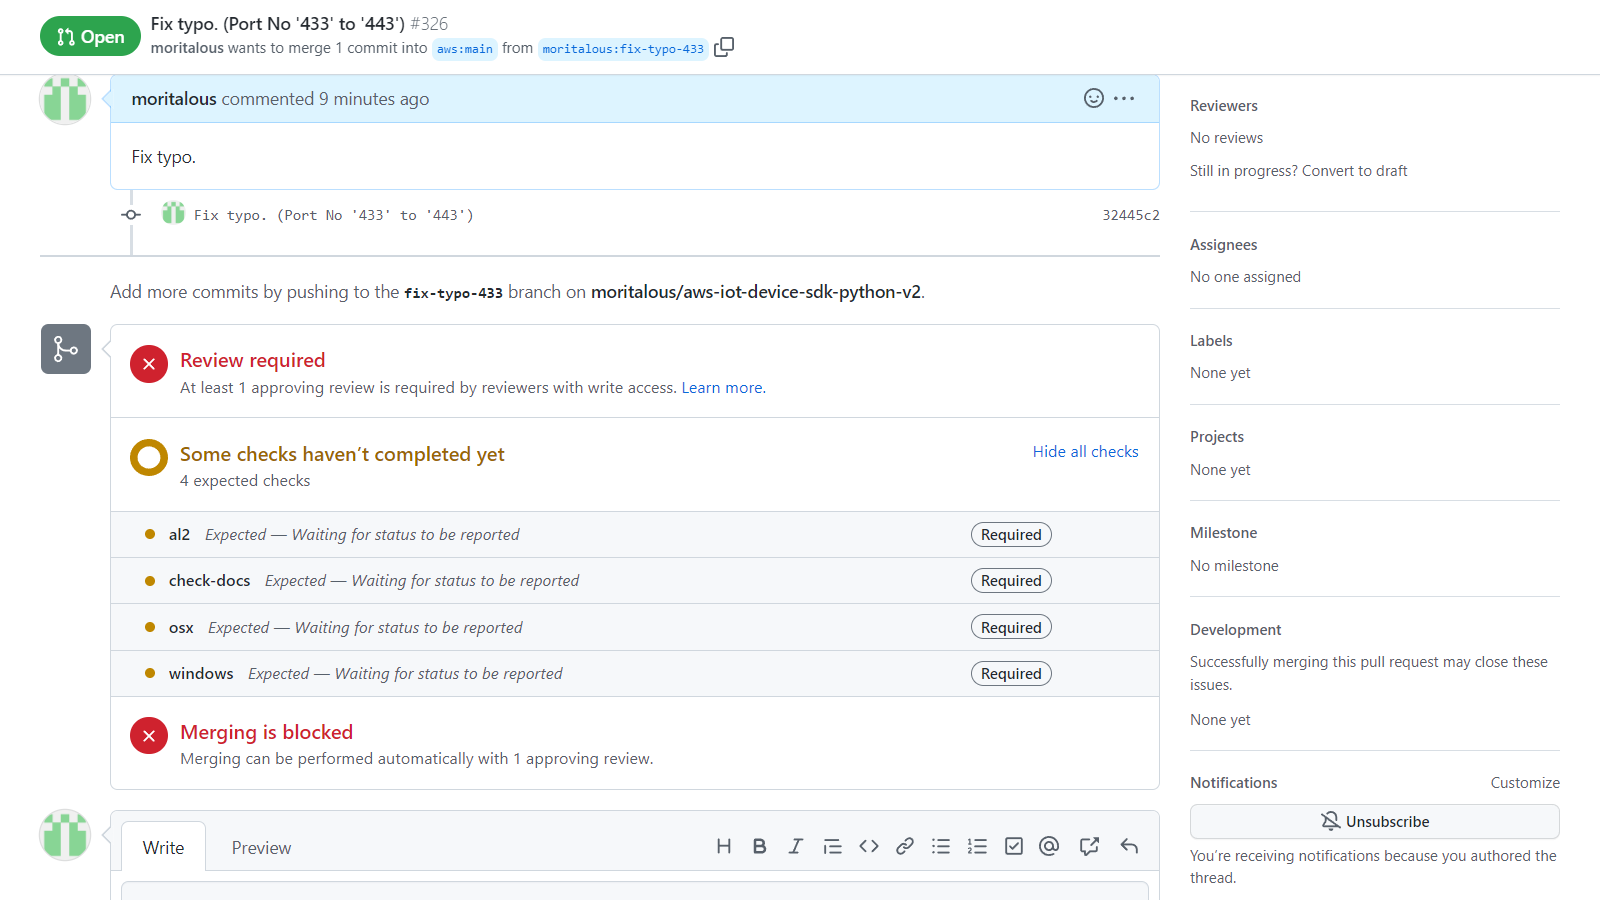Hide all checks list
Viewport: 1600px width, 900px height.
pyautogui.click(x=1085, y=452)
